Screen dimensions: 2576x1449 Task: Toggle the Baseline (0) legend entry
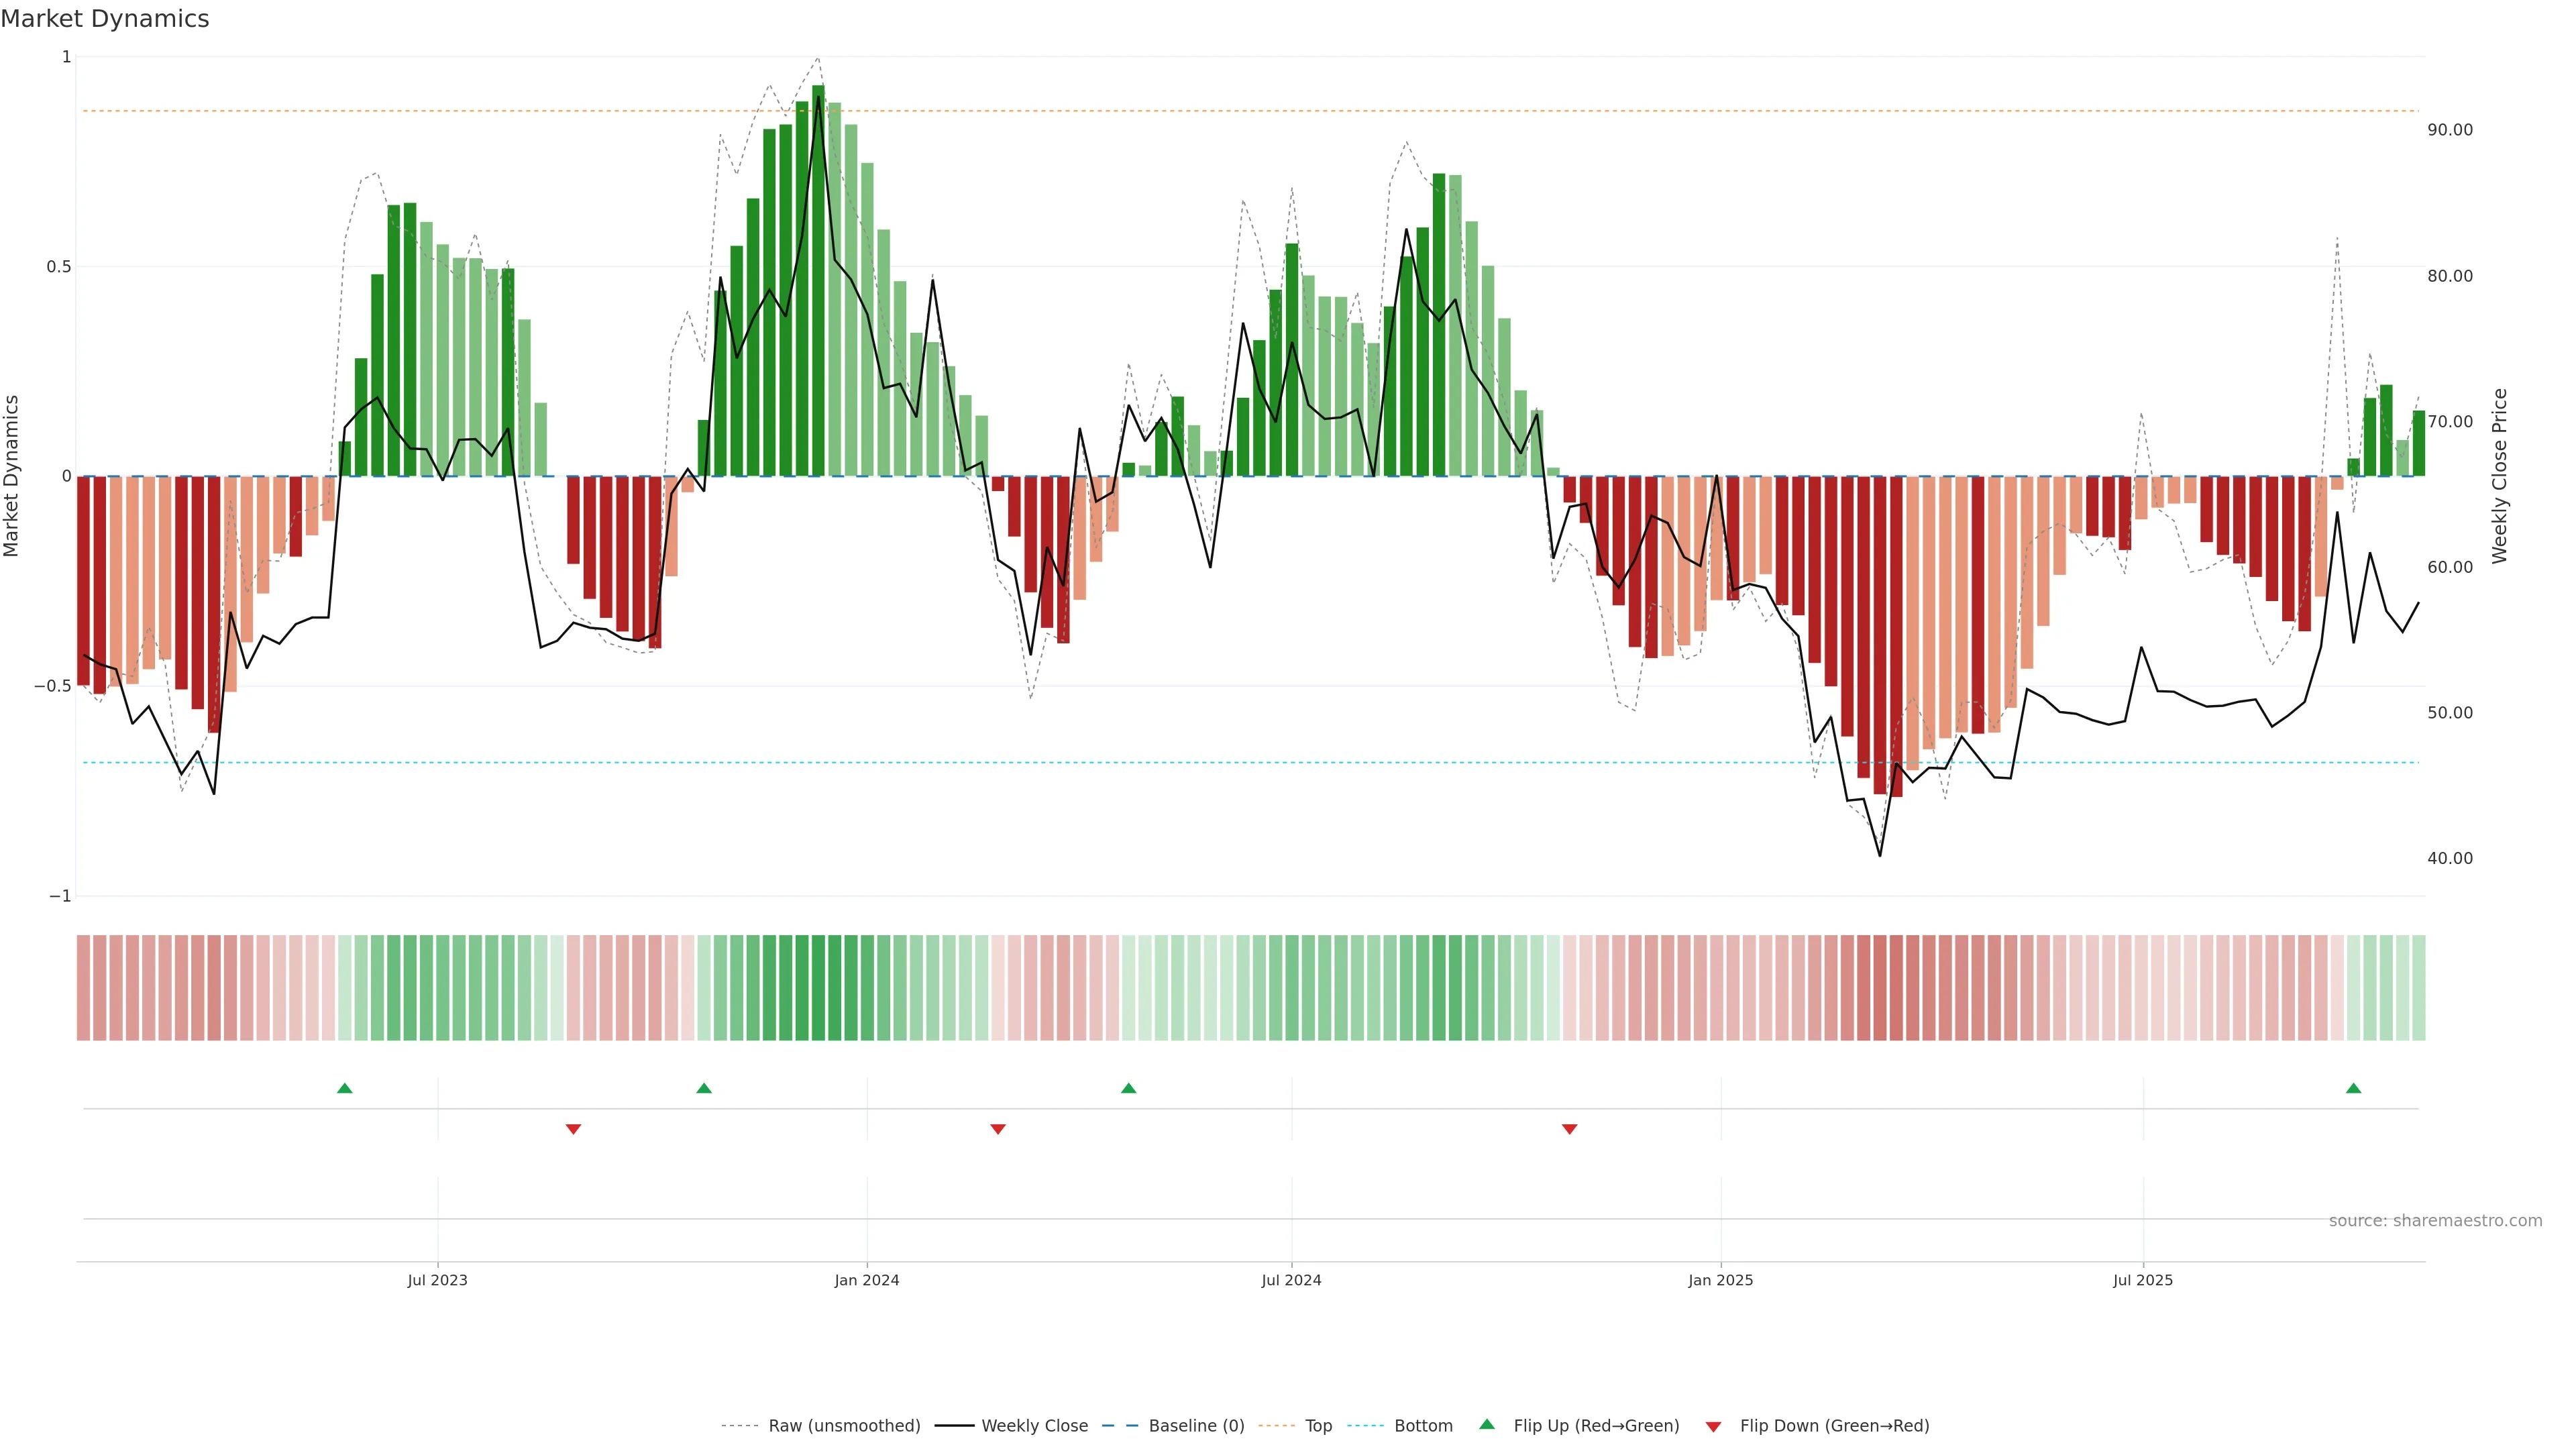coord(1196,1426)
